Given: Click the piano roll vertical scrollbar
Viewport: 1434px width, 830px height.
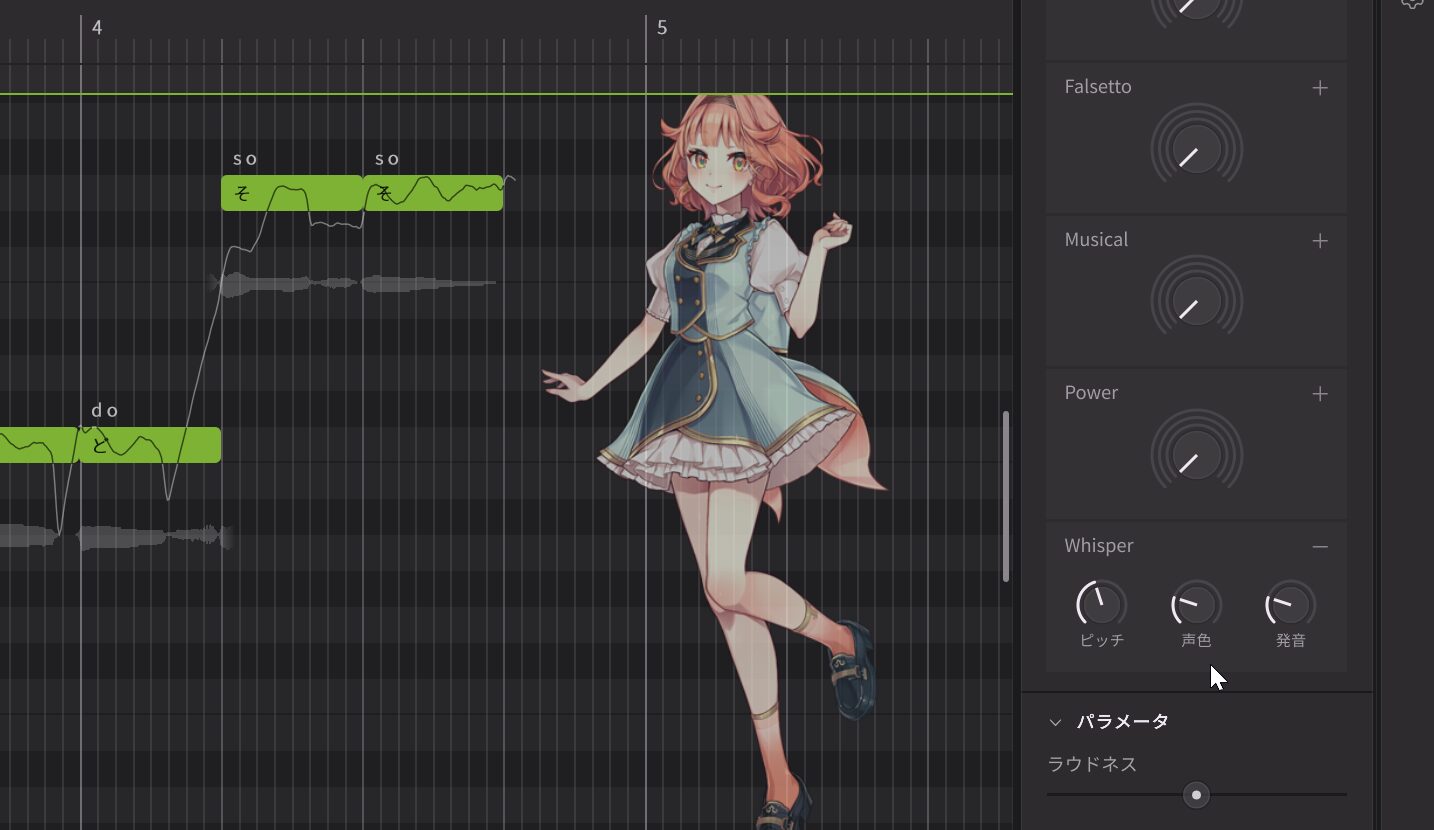Looking at the screenshot, I should [x=1006, y=497].
